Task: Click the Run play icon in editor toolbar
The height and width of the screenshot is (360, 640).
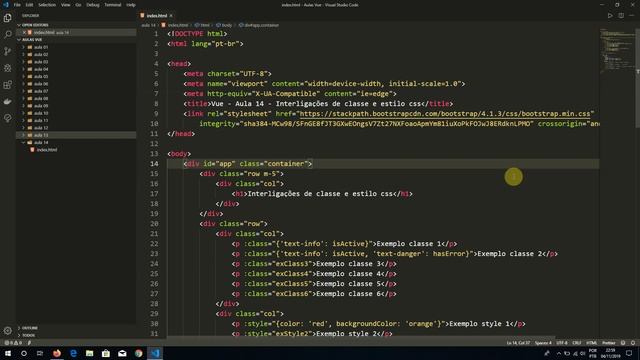Action: tap(610, 16)
